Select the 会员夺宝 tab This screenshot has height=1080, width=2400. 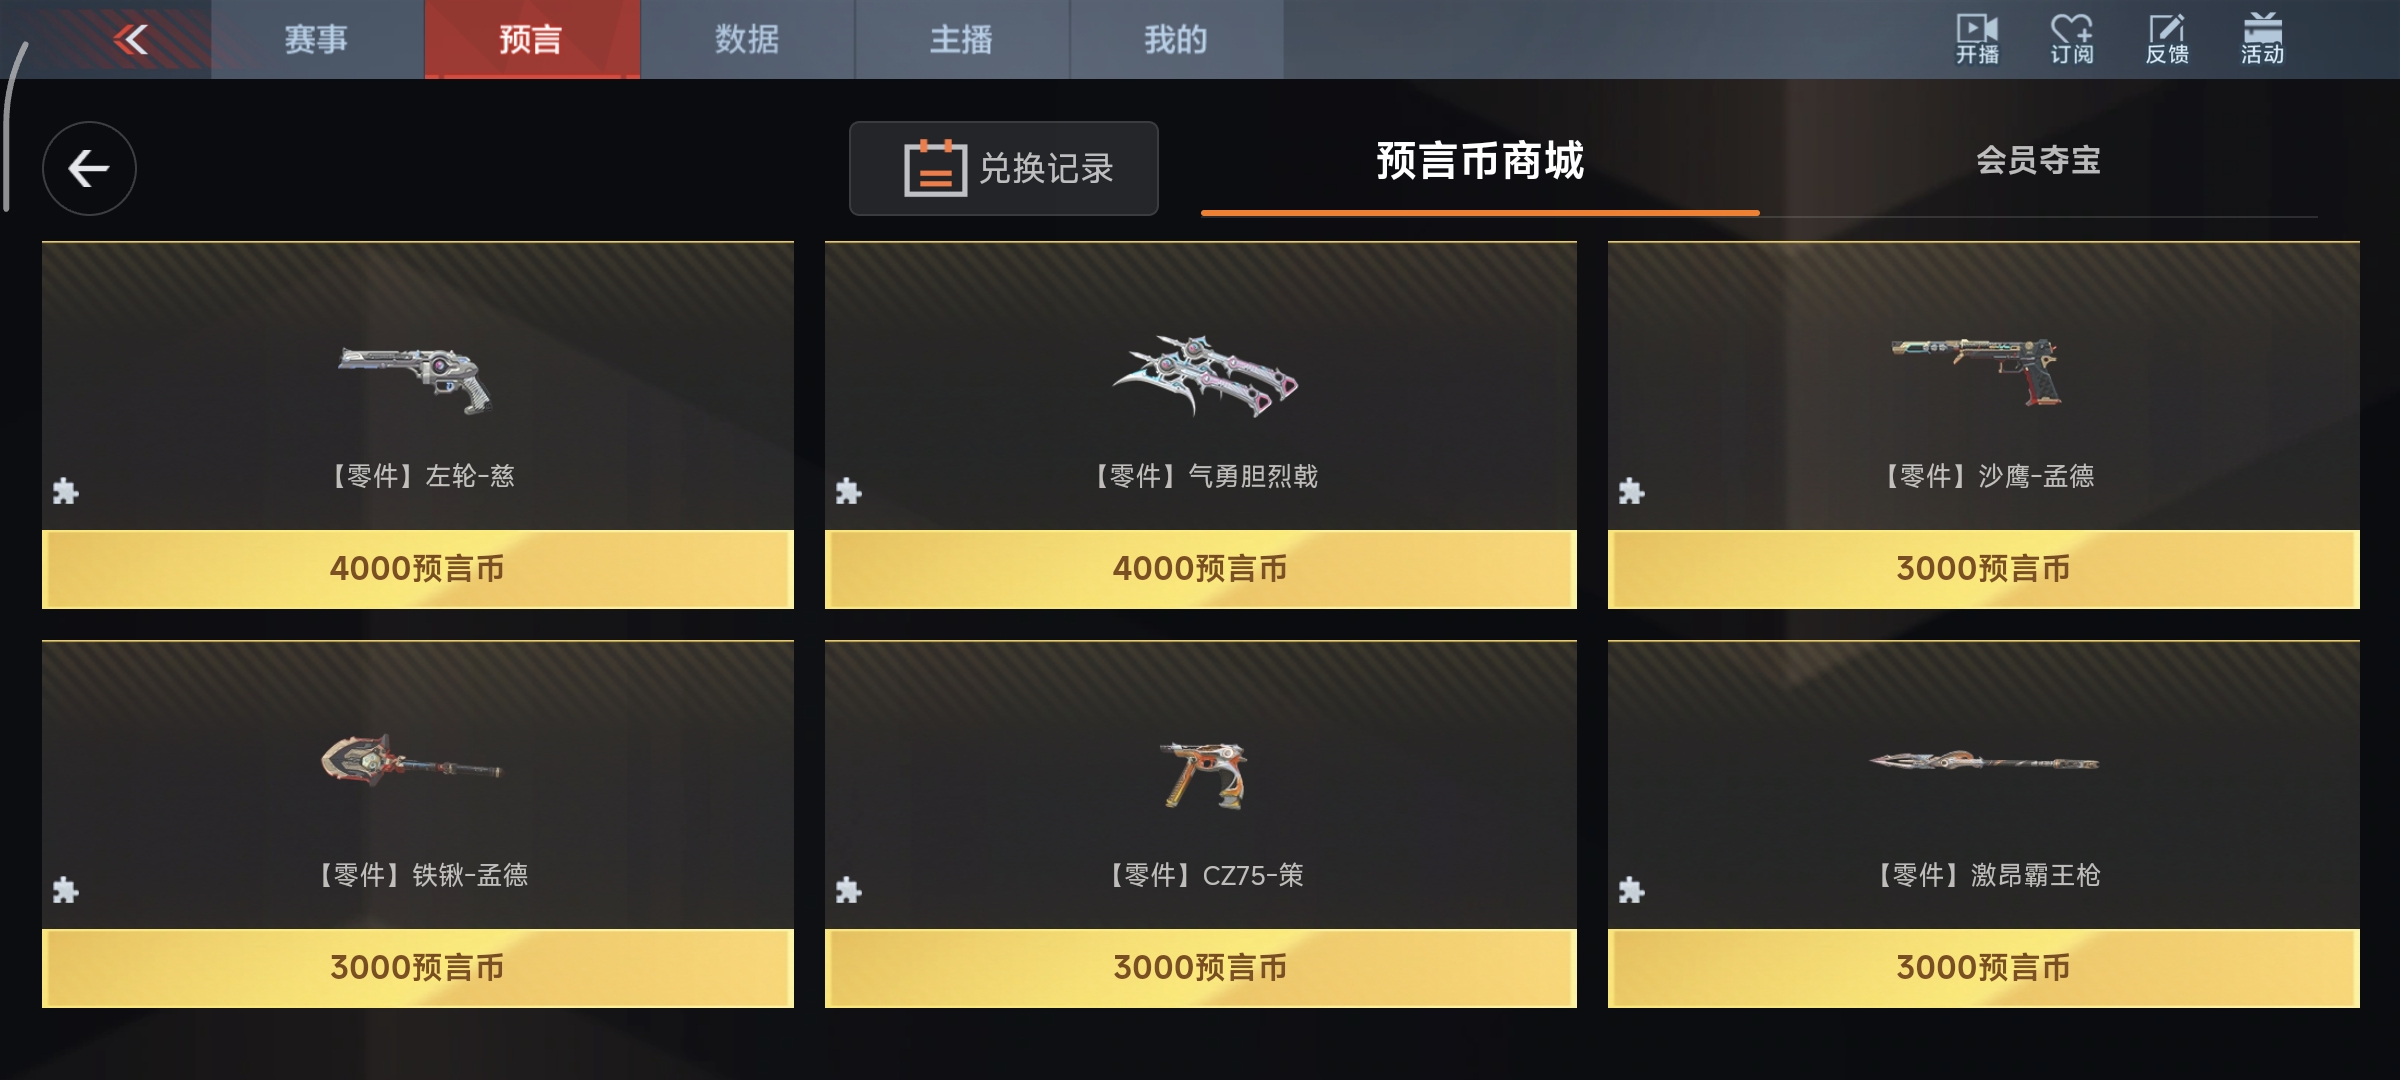pos(2038,161)
